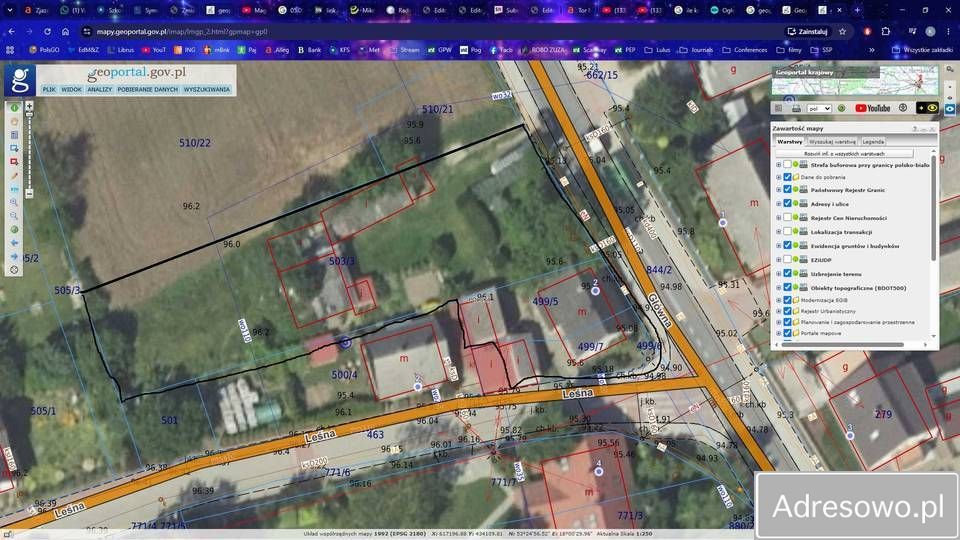Image resolution: width=960 pixels, height=540 pixels.
Task: Open the 'pol' language dropdown
Action: [819, 108]
